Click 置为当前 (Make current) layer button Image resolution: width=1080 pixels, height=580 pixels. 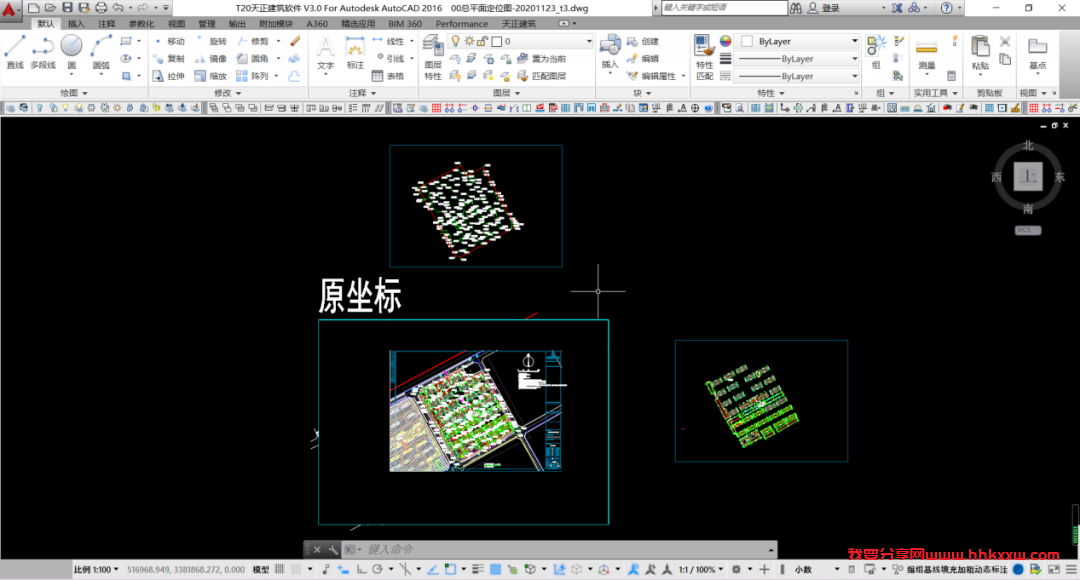(x=541, y=59)
